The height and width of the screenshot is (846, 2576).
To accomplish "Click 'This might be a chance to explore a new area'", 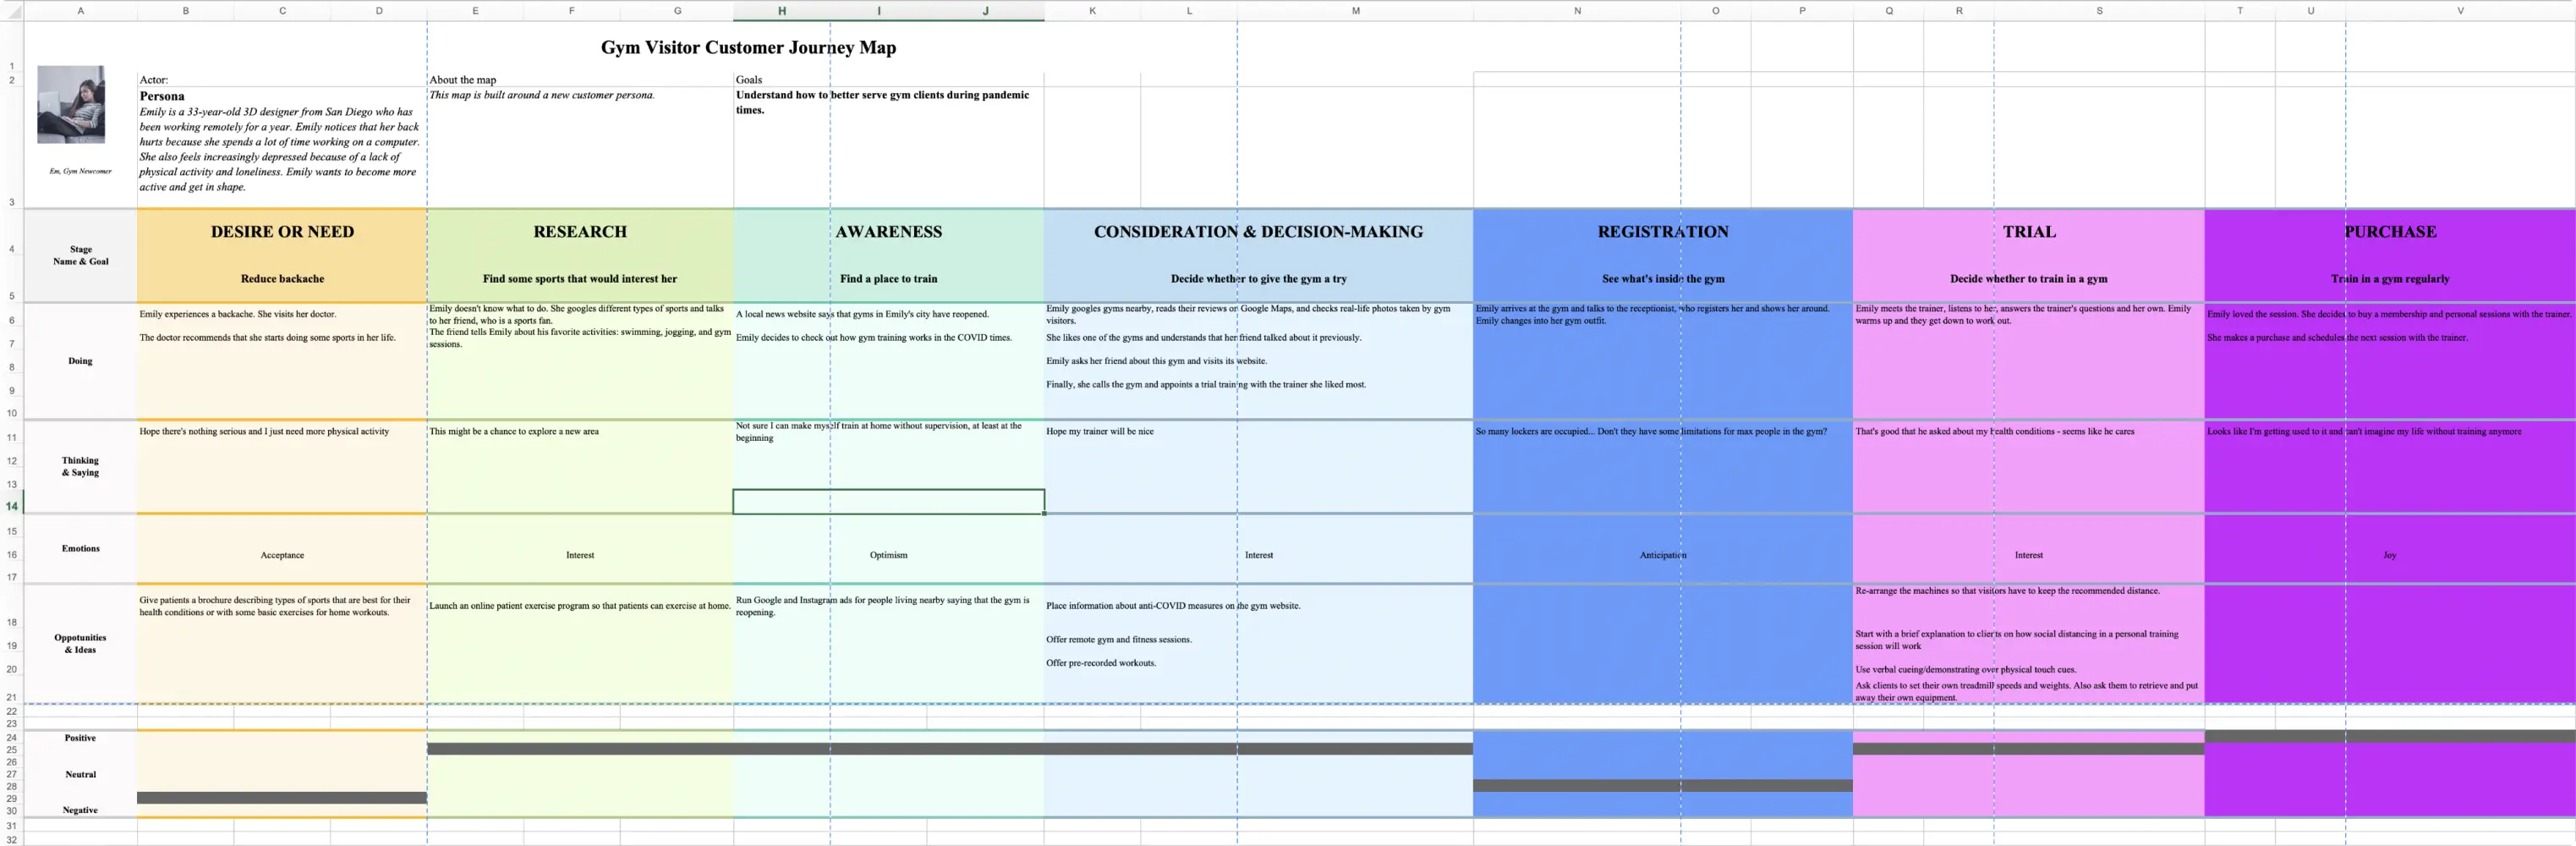I will (514, 431).
